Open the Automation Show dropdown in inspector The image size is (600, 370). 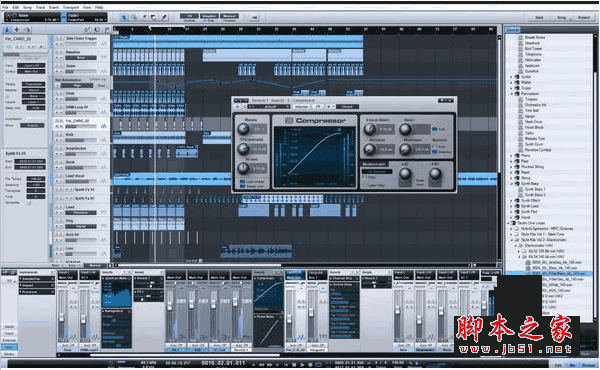coord(32,126)
